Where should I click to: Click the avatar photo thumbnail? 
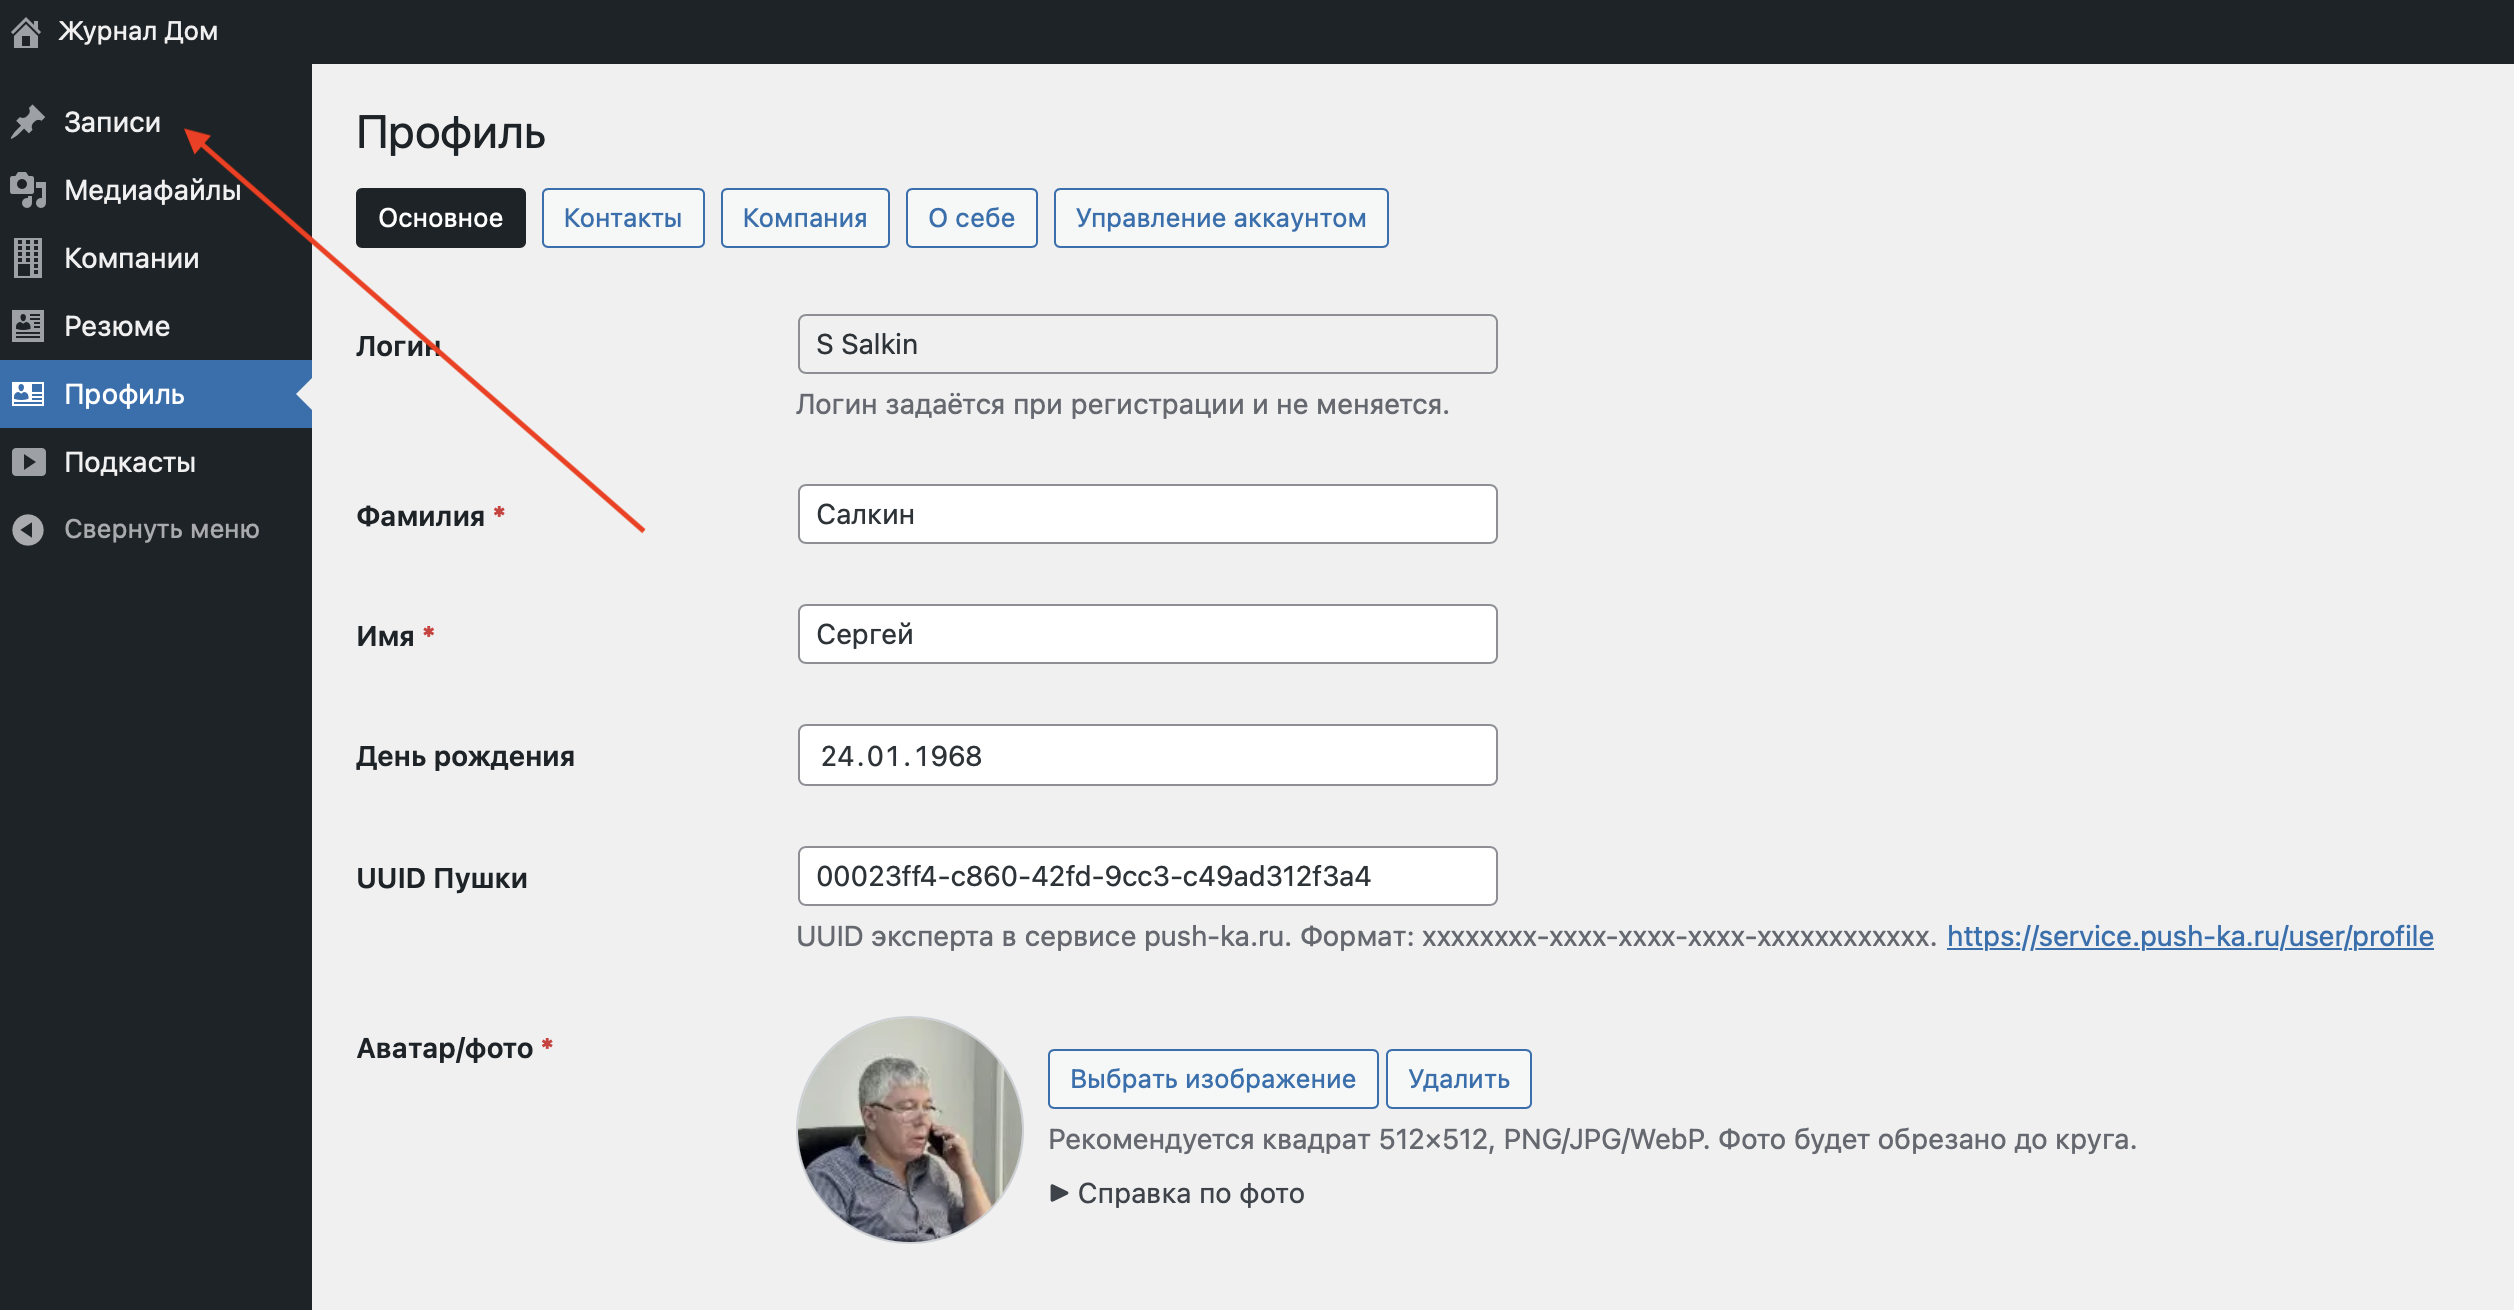click(x=909, y=1130)
